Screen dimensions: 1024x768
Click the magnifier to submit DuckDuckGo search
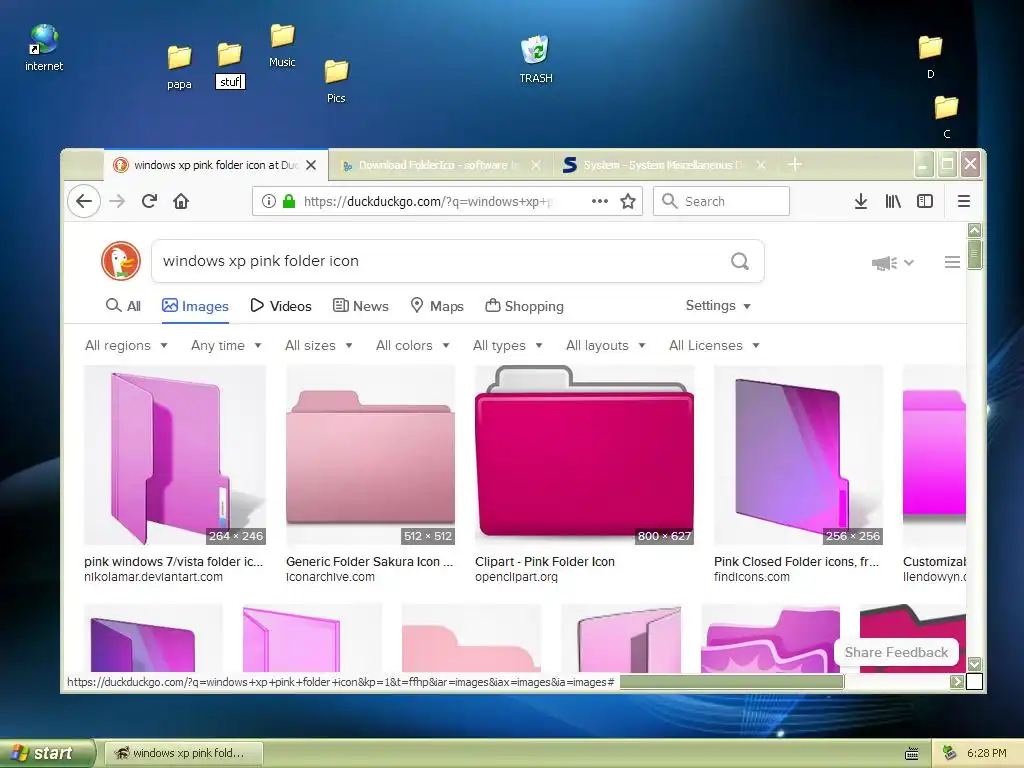[739, 261]
